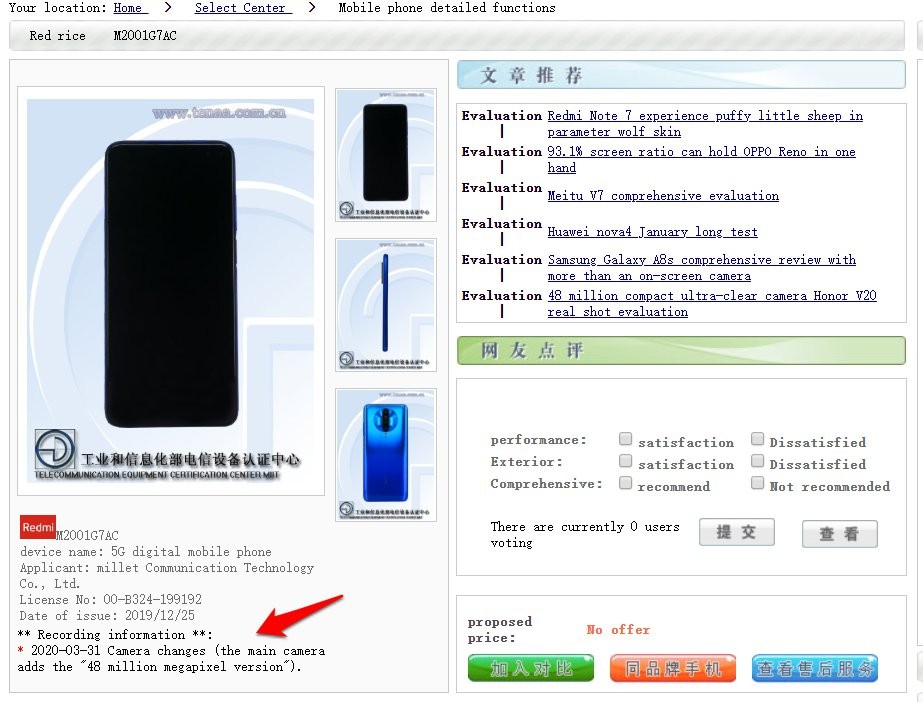
Task: Click the 提交 submit vote button
Action: pos(736,533)
